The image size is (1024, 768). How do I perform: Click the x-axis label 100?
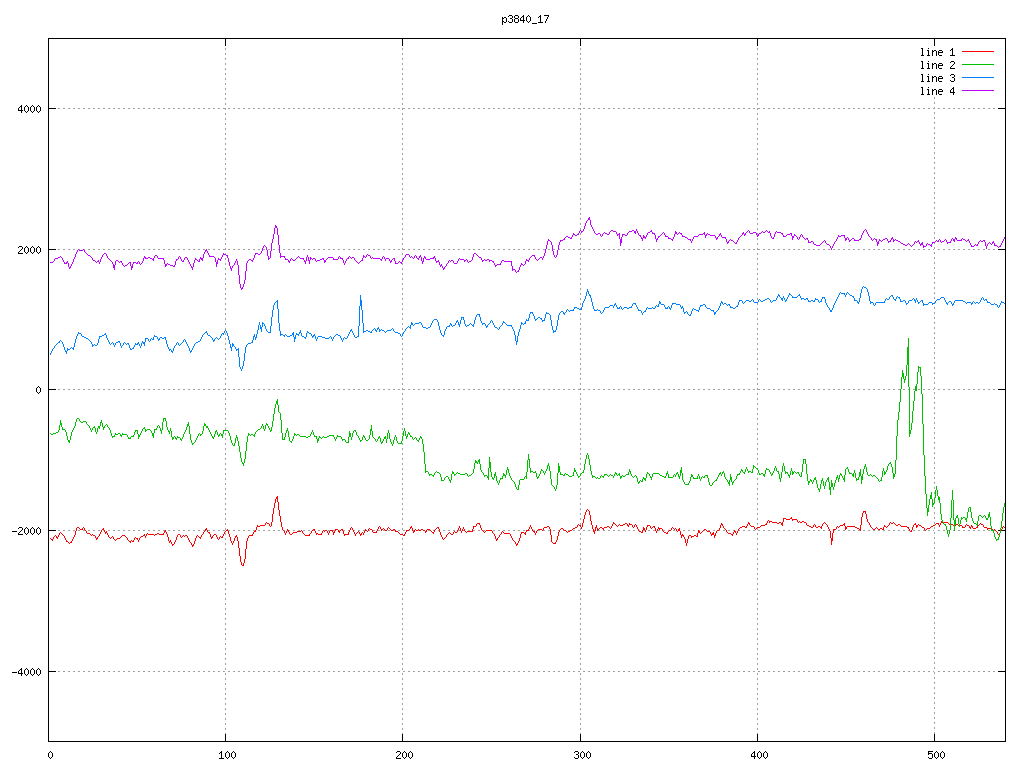pos(227,756)
